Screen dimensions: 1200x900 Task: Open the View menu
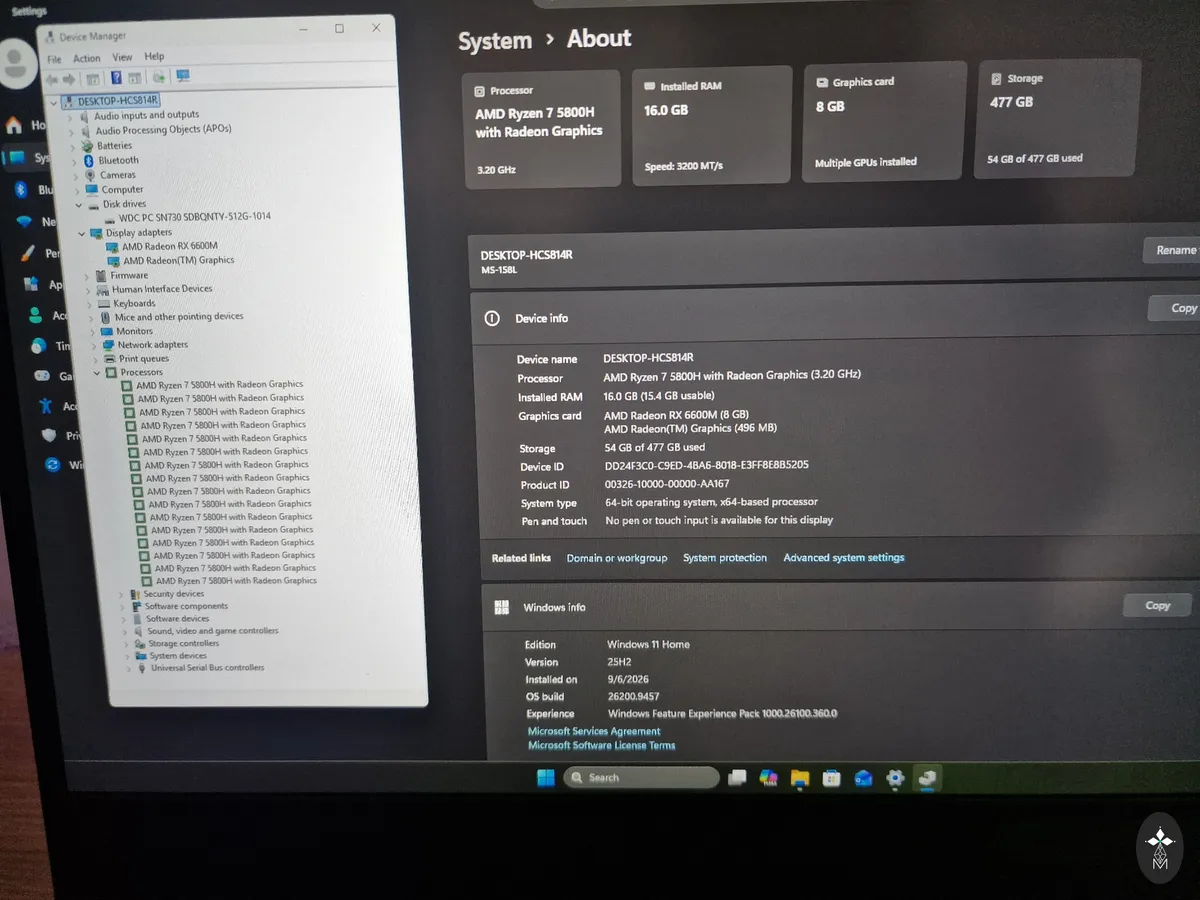(122, 57)
